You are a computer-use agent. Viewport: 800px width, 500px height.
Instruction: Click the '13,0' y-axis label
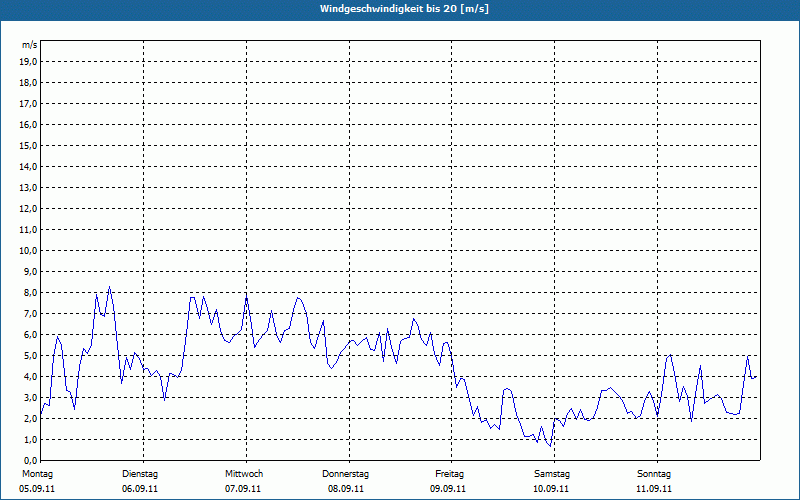[x=28, y=188]
